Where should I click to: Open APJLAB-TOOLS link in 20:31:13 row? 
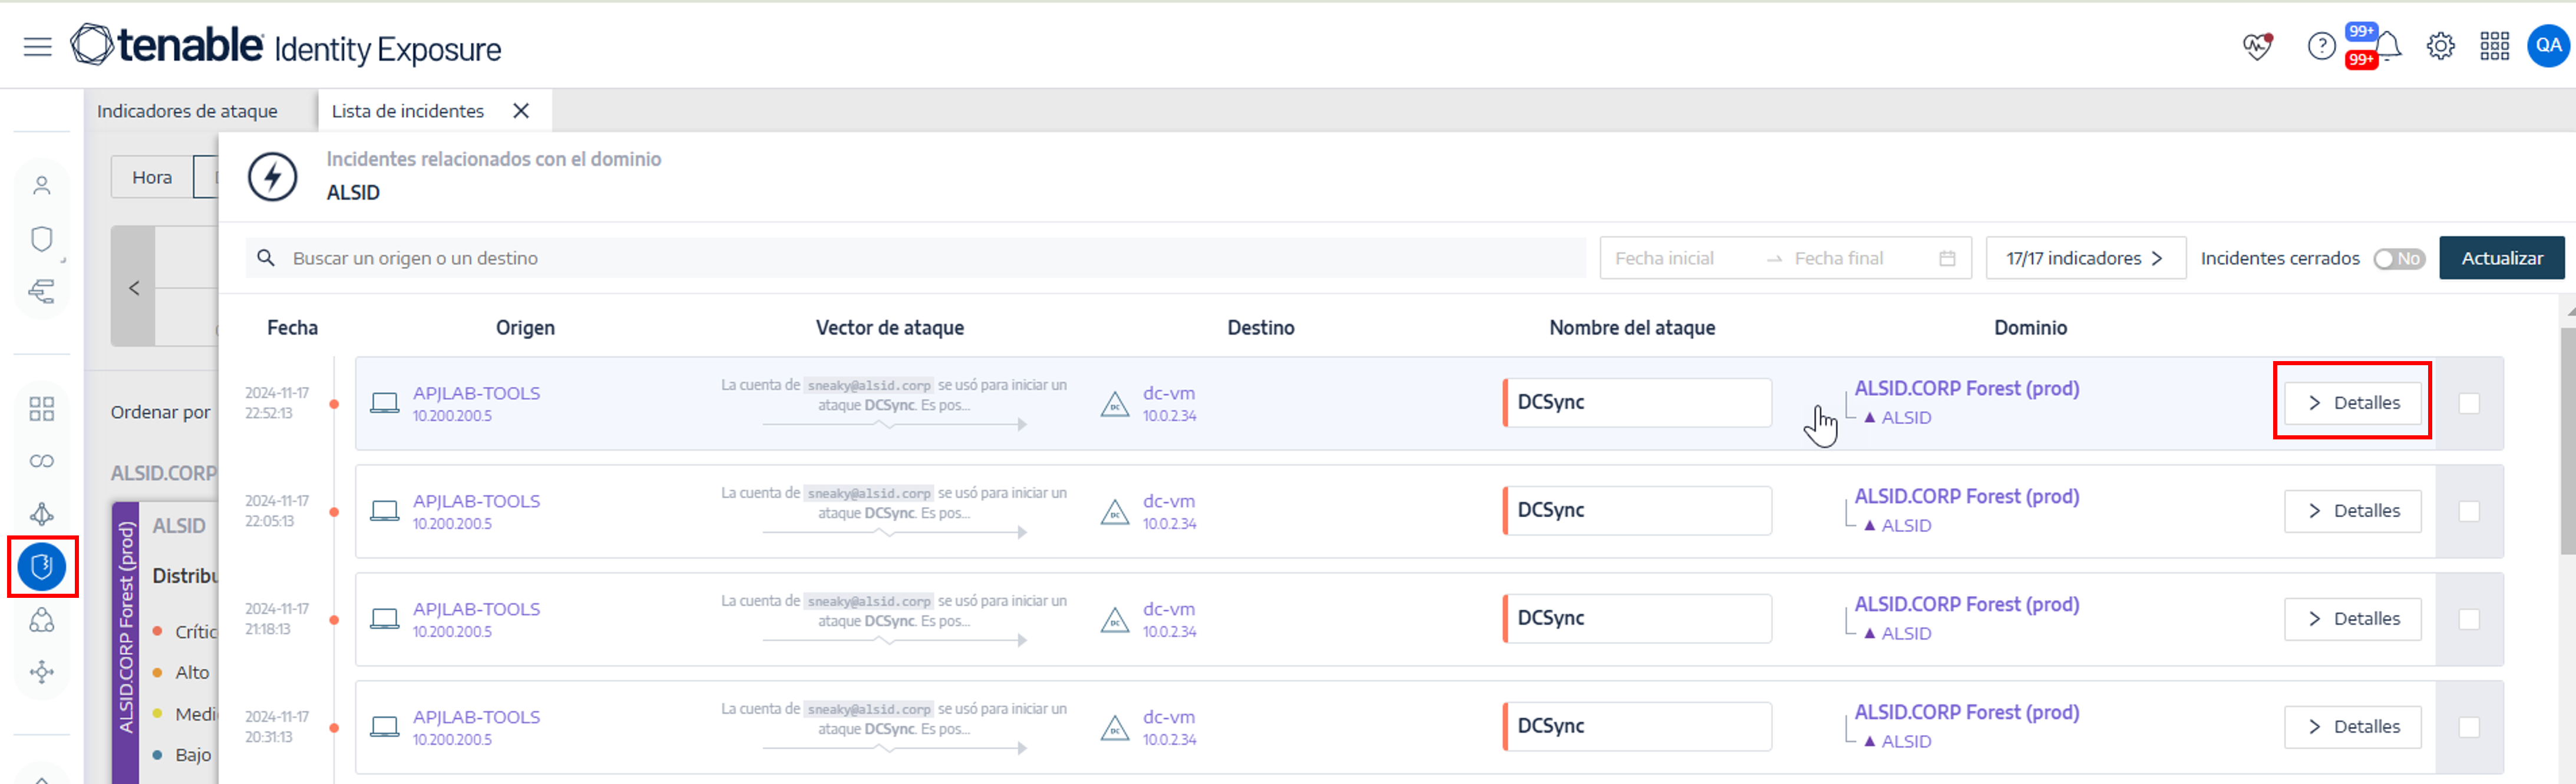(x=476, y=717)
